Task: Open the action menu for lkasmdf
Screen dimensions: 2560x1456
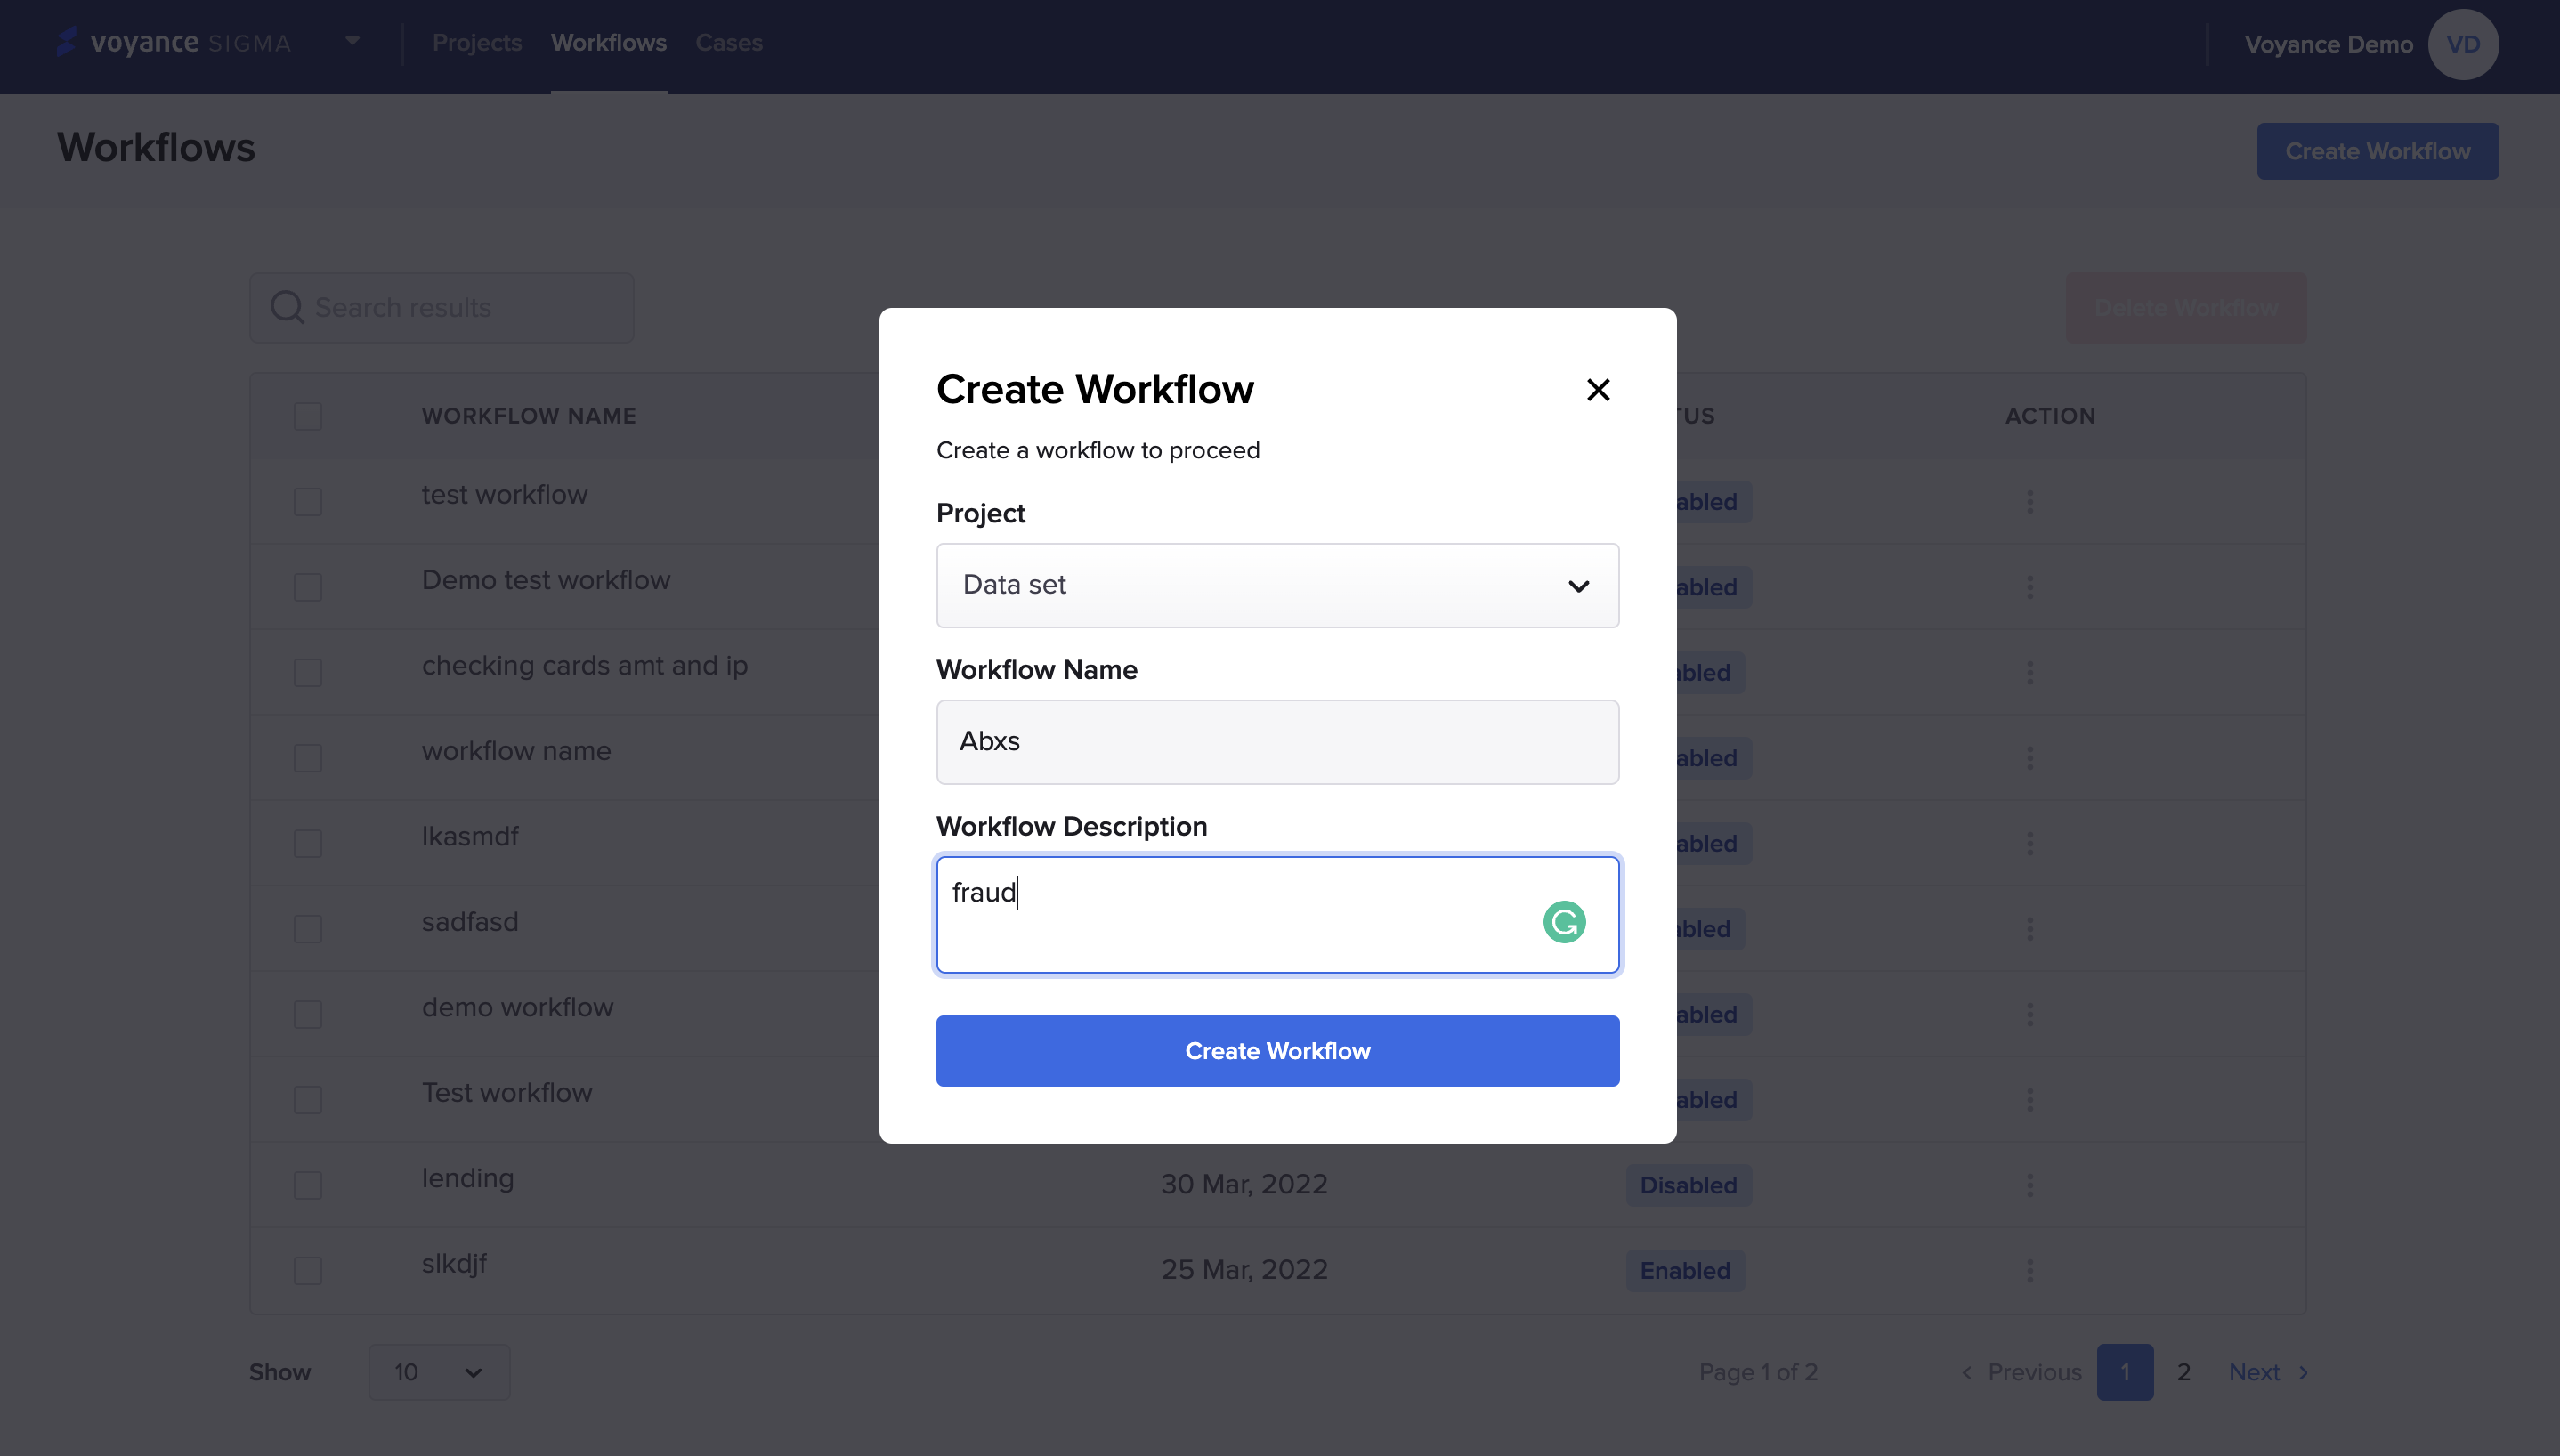Action: tap(2030, 844)
